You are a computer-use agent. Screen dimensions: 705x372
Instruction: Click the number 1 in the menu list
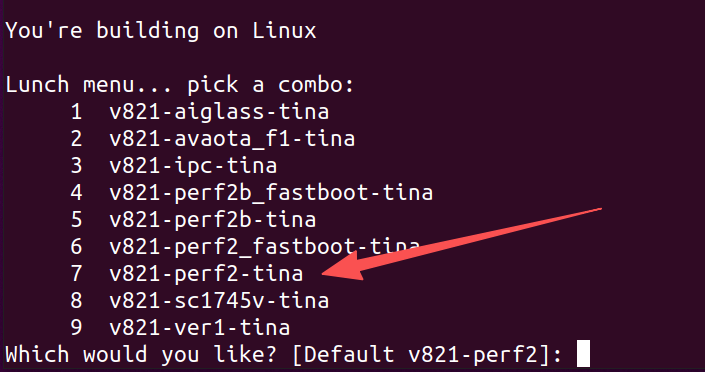[76, 112]
